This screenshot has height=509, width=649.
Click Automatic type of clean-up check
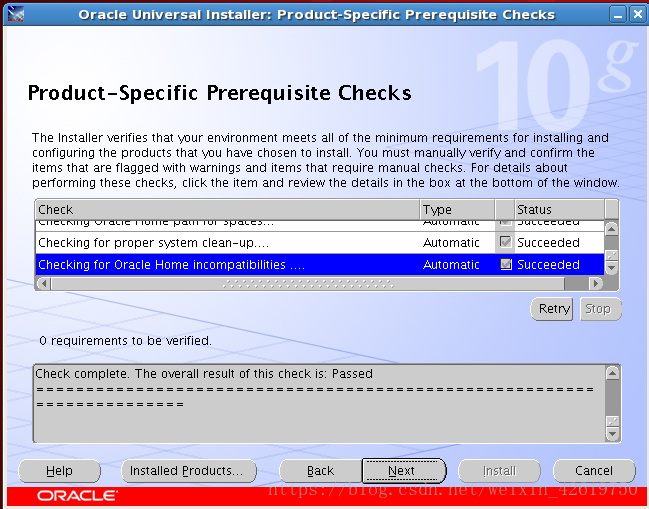click(x=451, y=242)
